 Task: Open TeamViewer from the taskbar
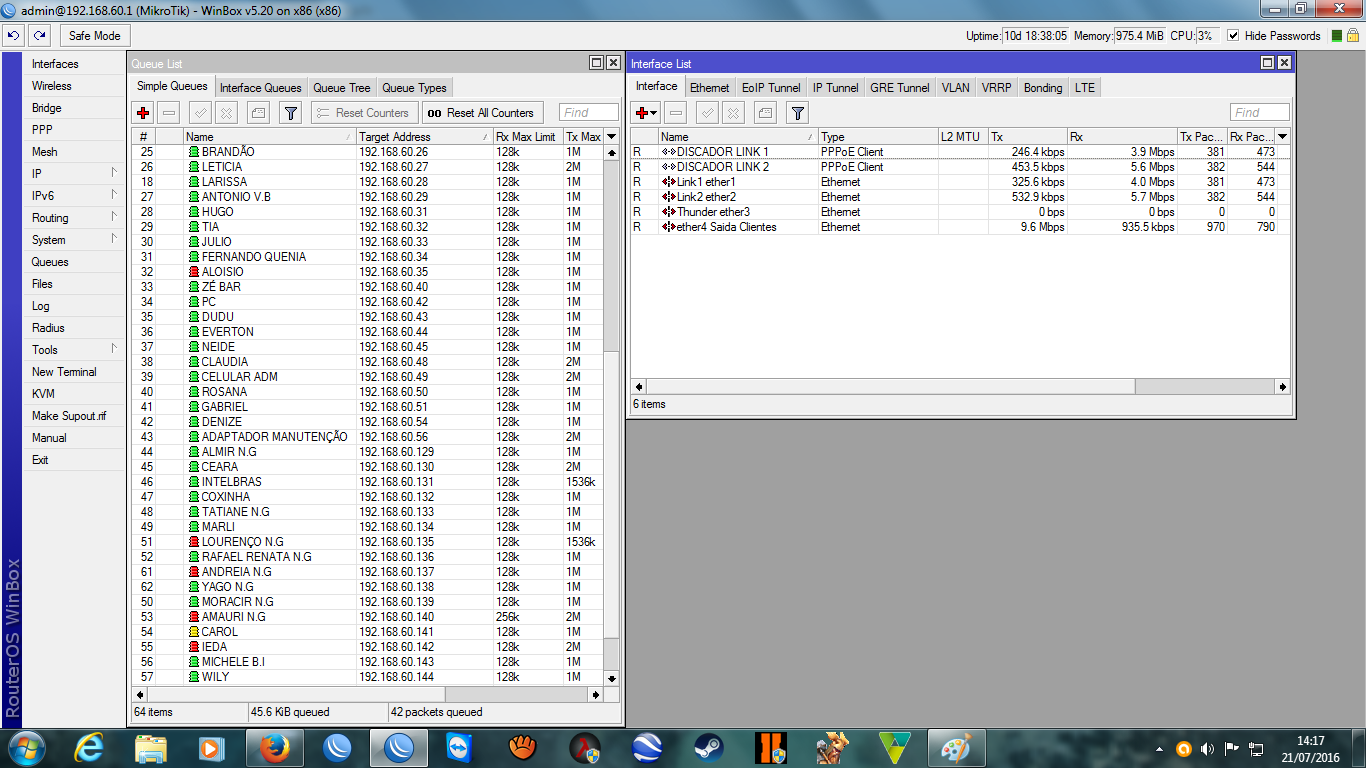point(459,747)
